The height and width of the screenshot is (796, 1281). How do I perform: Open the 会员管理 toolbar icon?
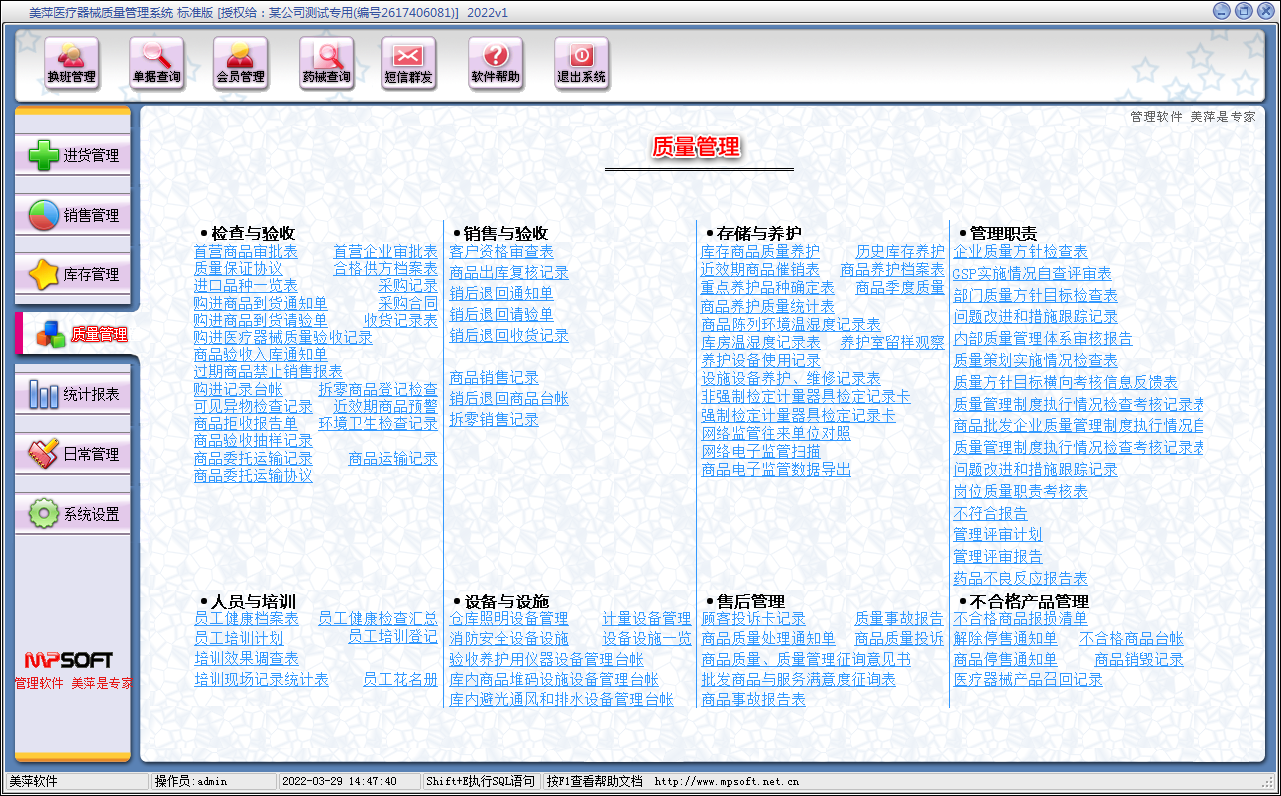(241, 63)
